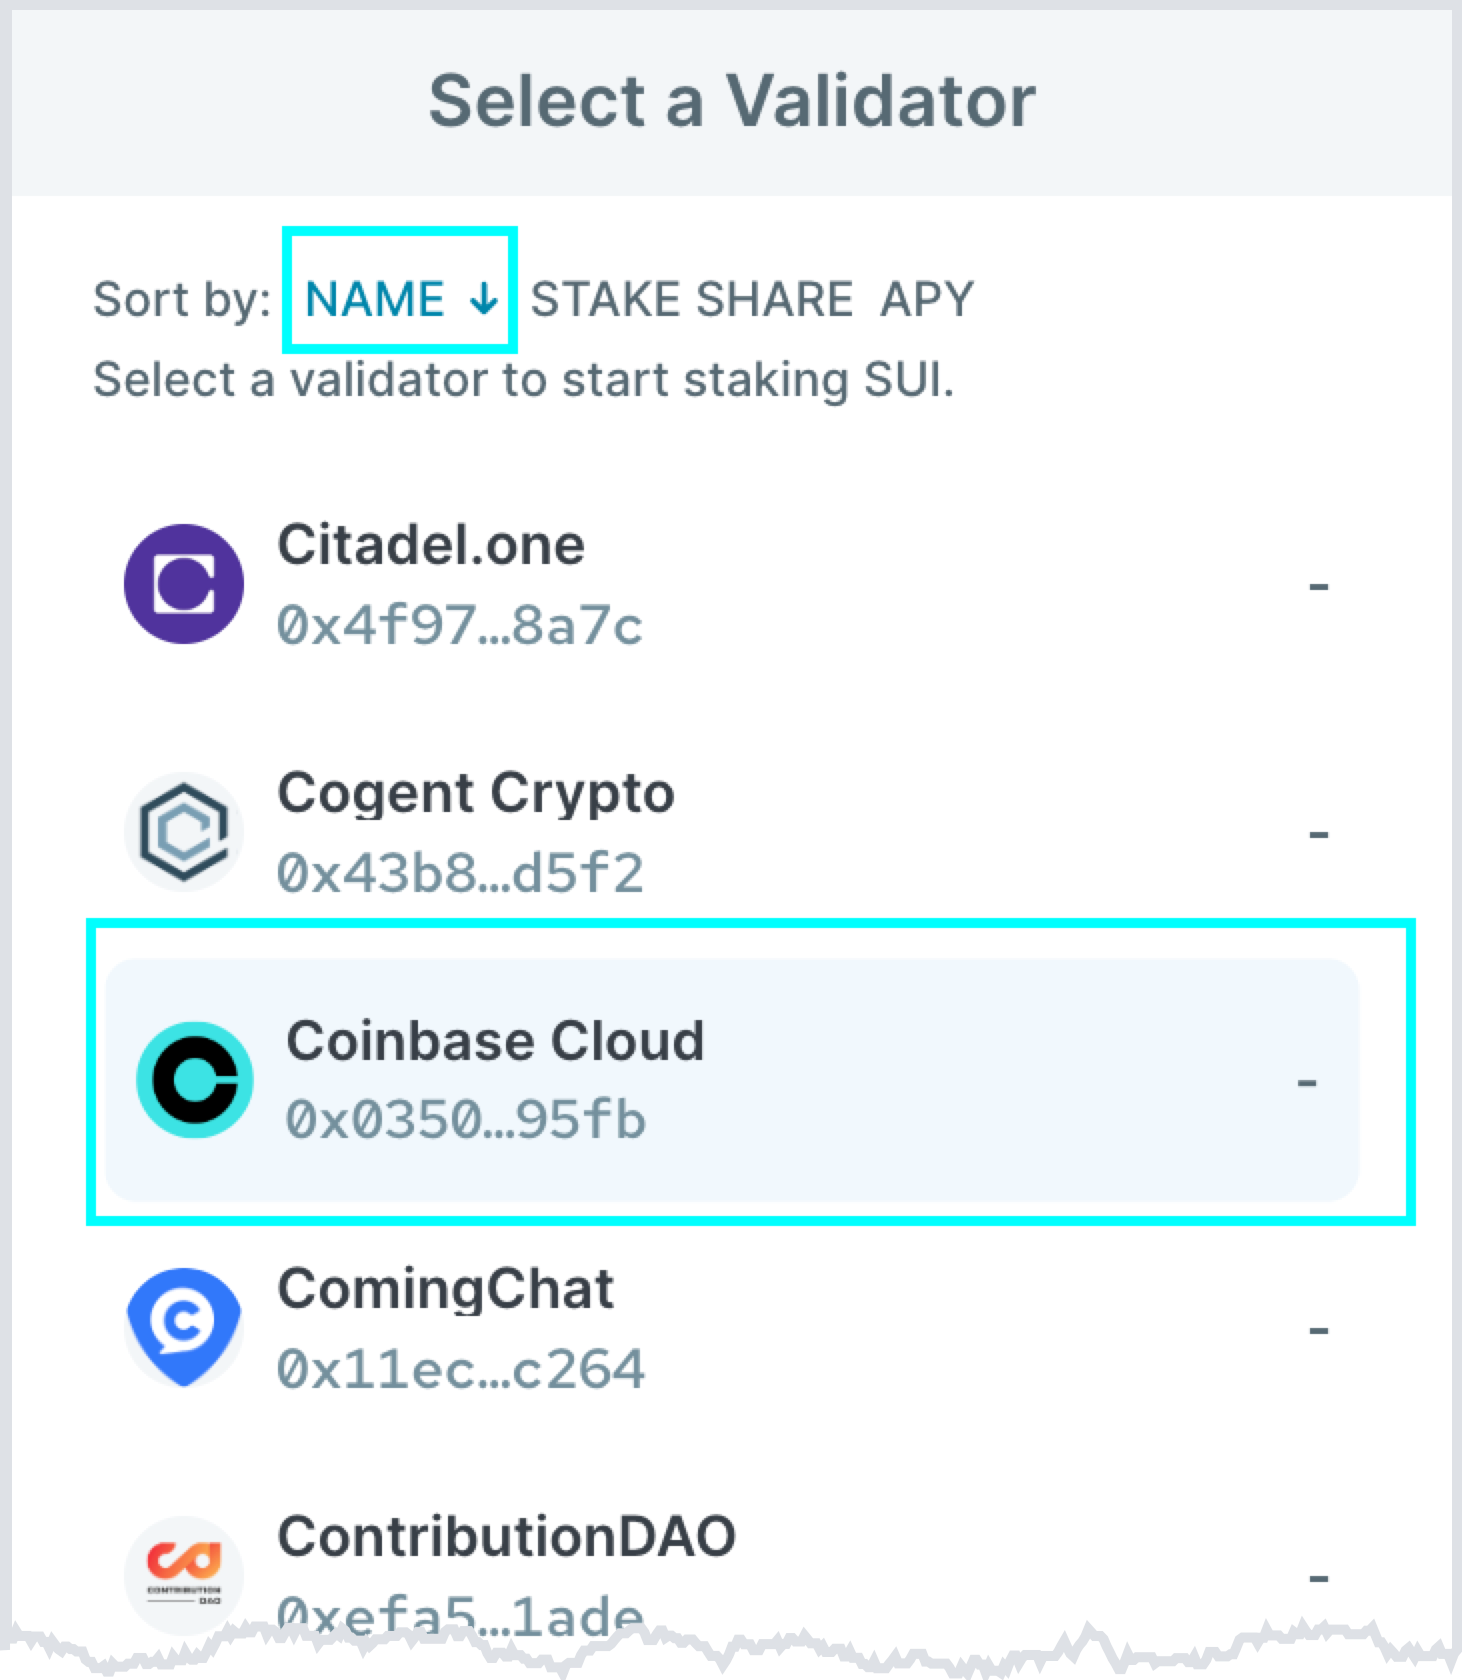Viewport: 1462px width, 1680px height.
Task: Click the ContributionDAO logo icon
Action: (x=184, y=1574)
